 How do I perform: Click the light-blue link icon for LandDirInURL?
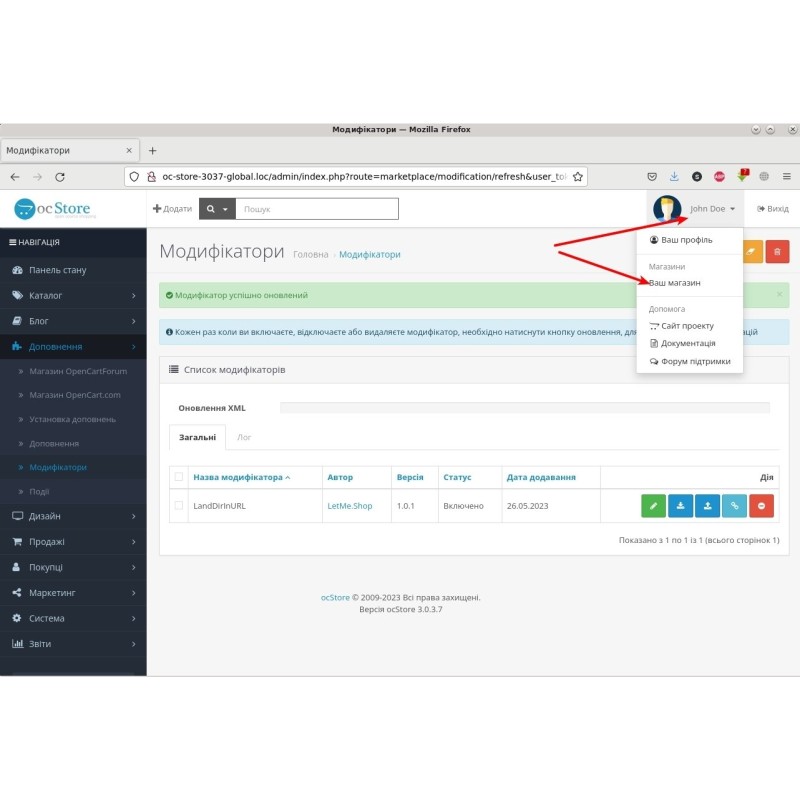tap(734, 505)
